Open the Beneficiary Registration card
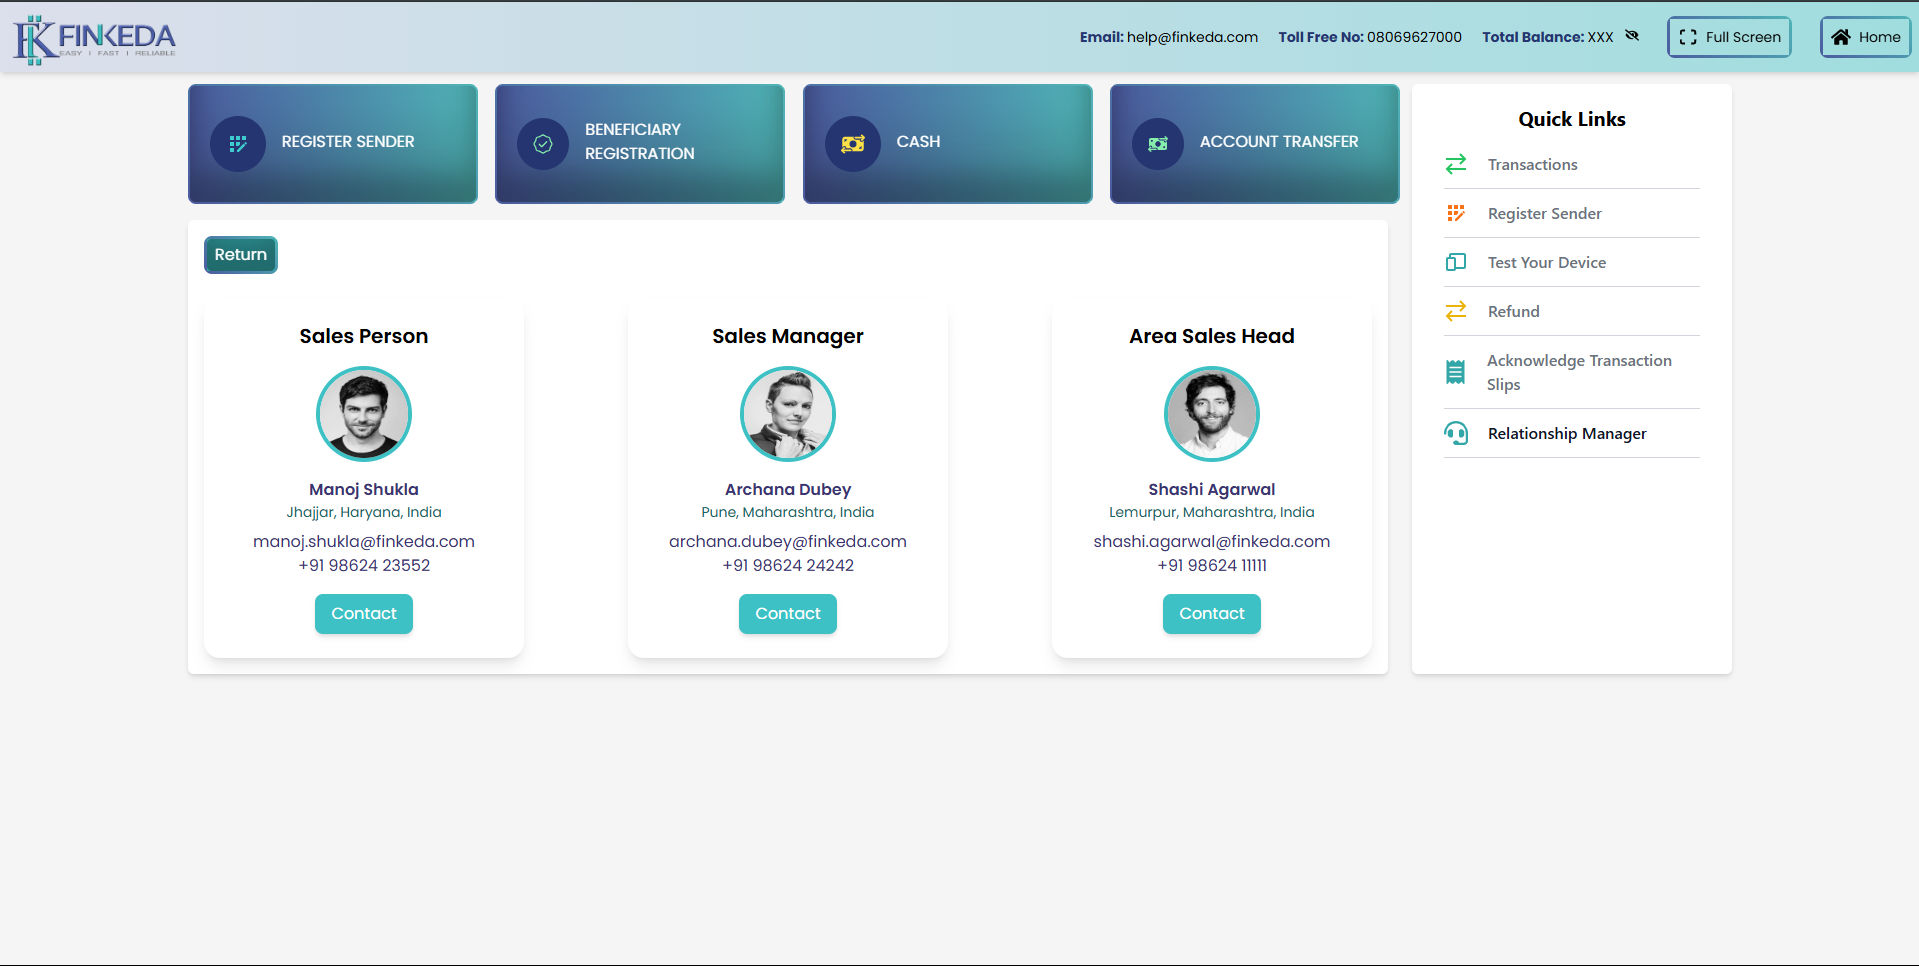 point(640,144)
